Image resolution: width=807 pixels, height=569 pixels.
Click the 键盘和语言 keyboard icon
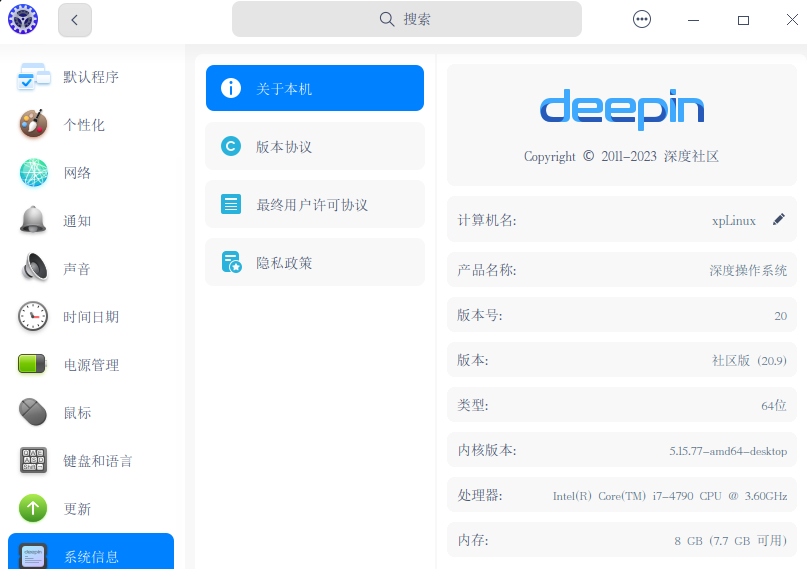33,460
